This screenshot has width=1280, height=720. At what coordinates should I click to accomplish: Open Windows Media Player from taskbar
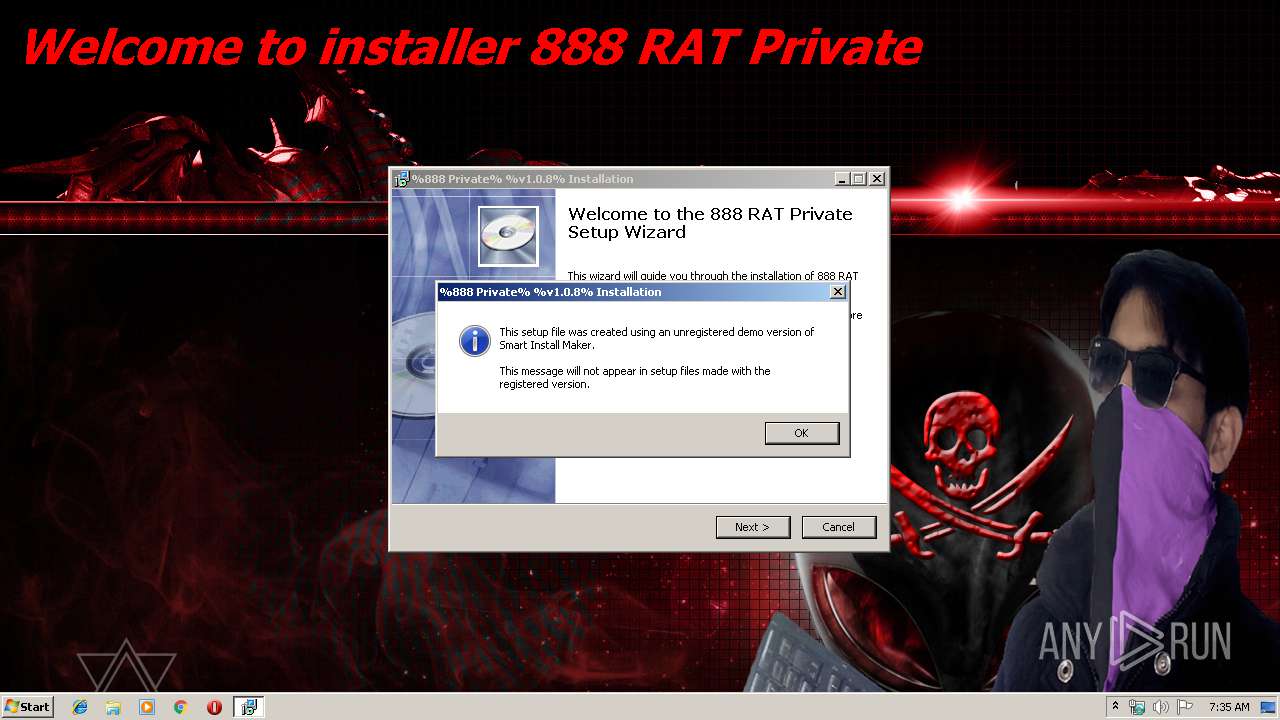tap(147, 707)
